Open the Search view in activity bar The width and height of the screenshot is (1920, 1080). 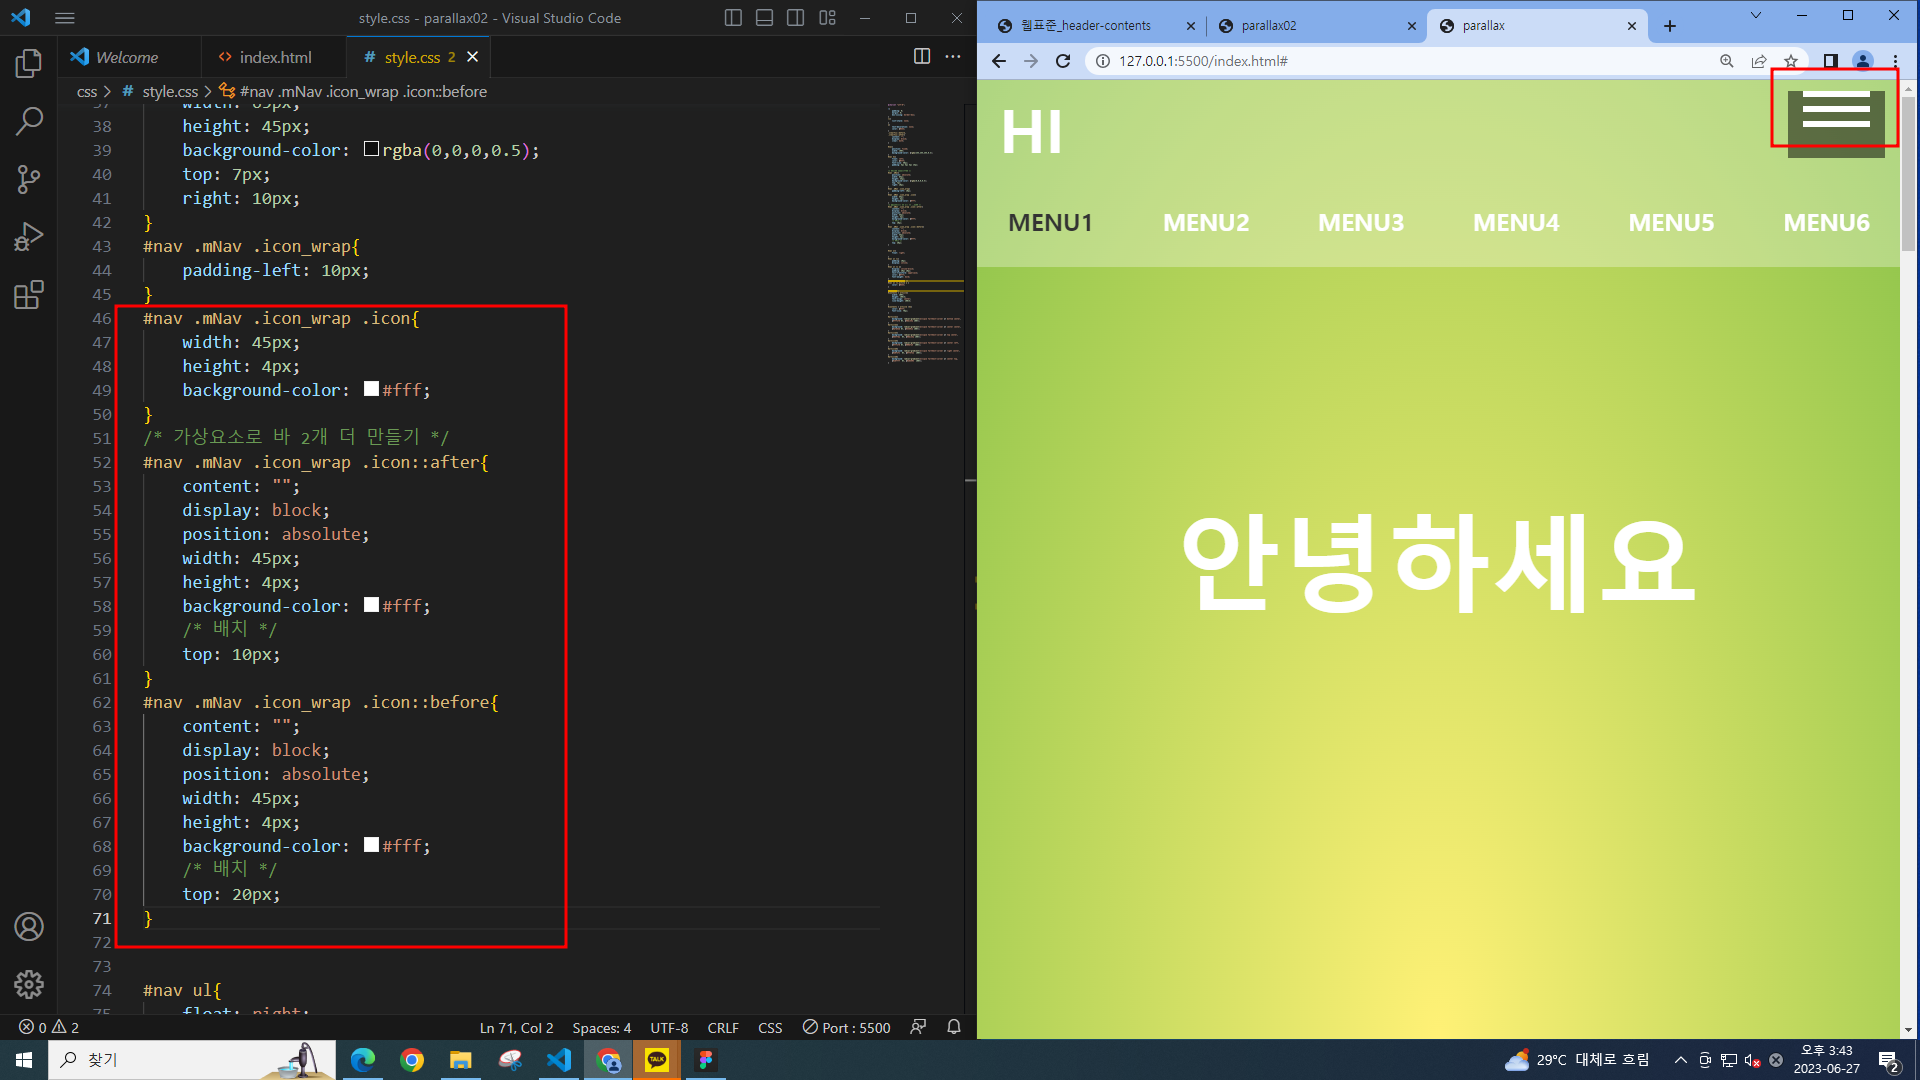click(29, 122)
